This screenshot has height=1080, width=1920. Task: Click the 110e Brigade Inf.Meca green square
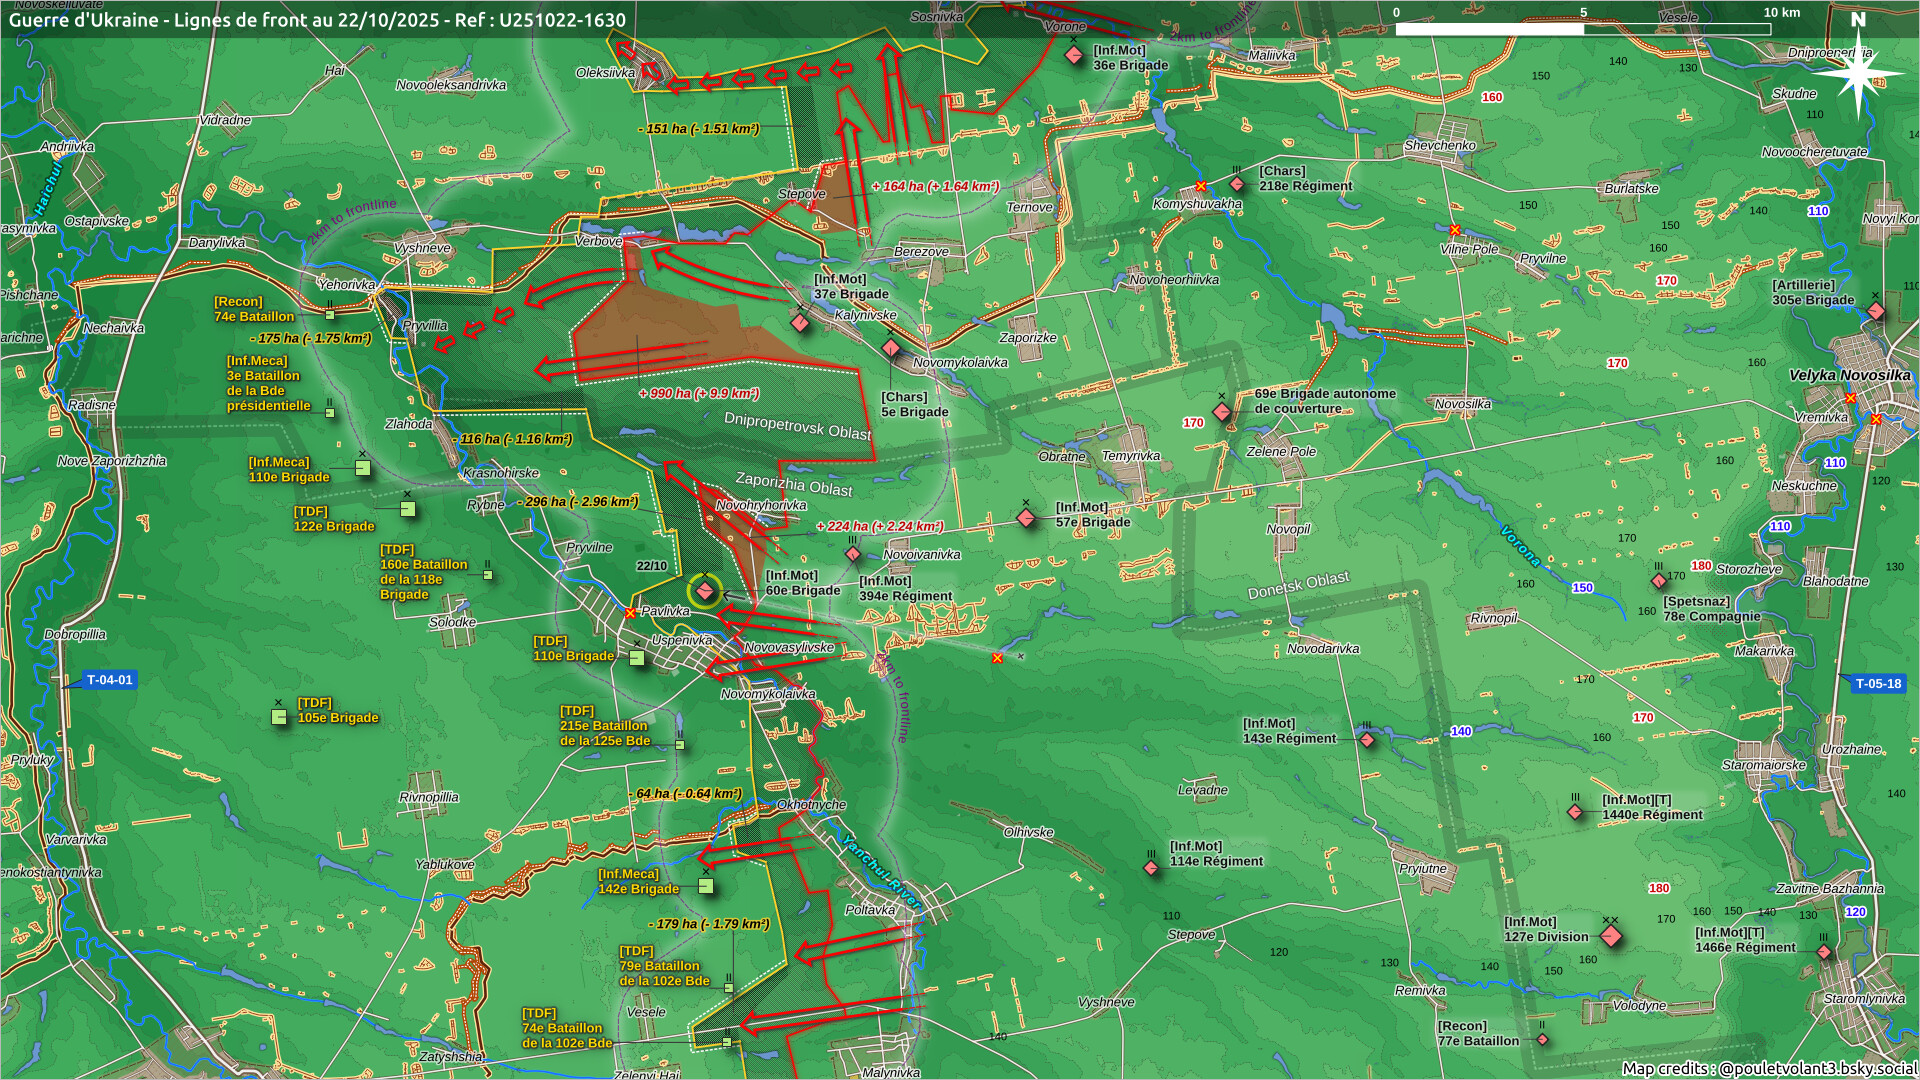pyautogui.click(x=363, y=468)
